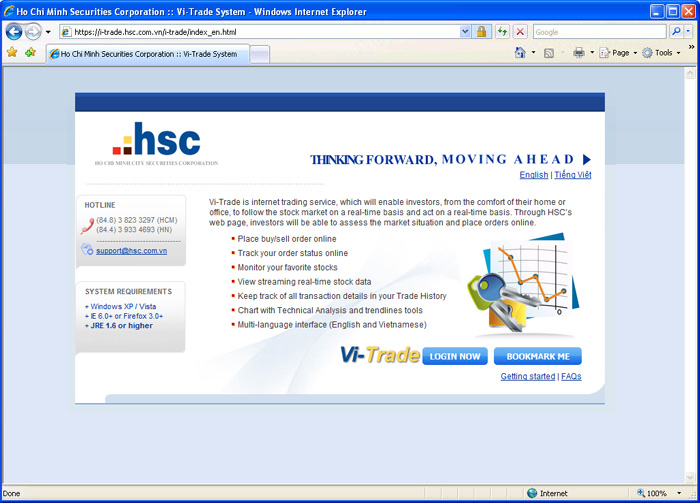Viewport: 700px width, 503px height.
Task: Expand the address bar history dropdown
Action: pyautogui.click(x=465, y=32)
